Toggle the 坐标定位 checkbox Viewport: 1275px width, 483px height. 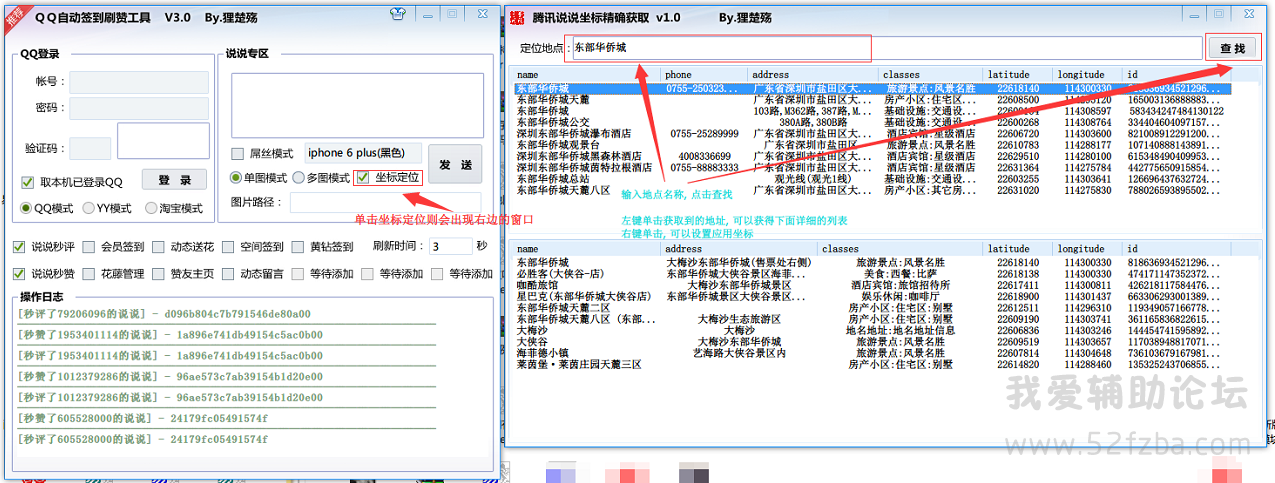tap(364, 178)
